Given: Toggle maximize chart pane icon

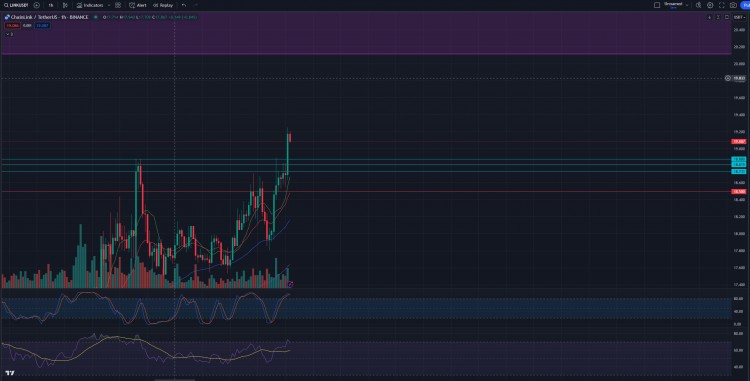Looking at the screenshot, I should point(727,17).
